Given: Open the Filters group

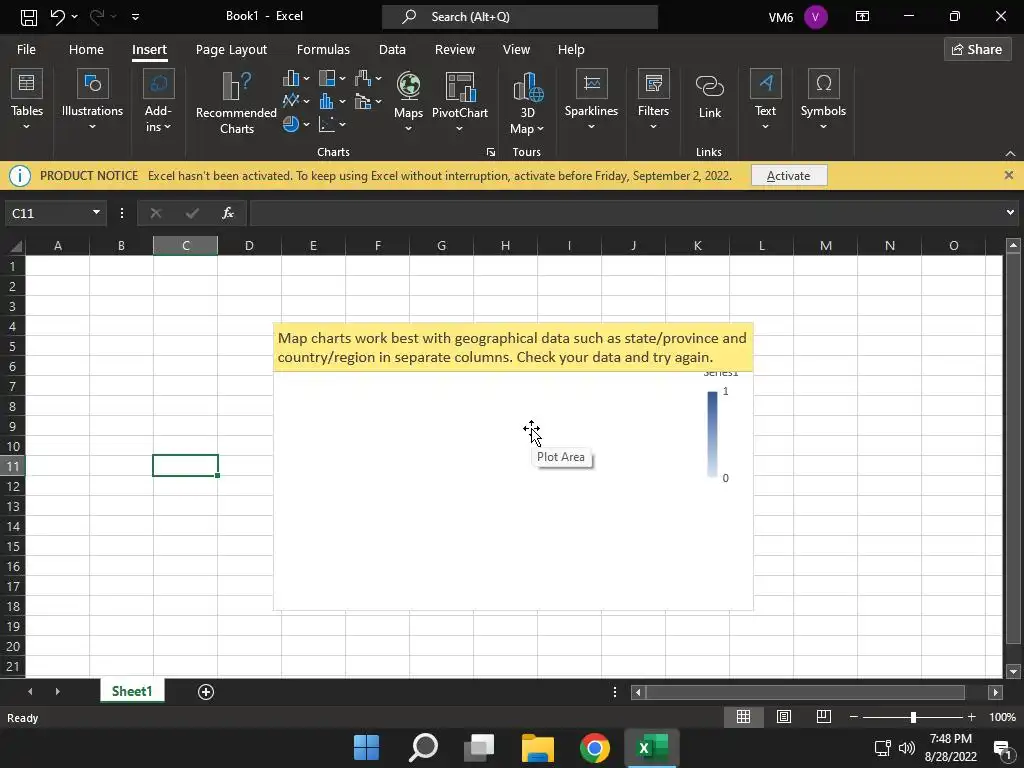Looking at the screenshot, I should (653, 99).
